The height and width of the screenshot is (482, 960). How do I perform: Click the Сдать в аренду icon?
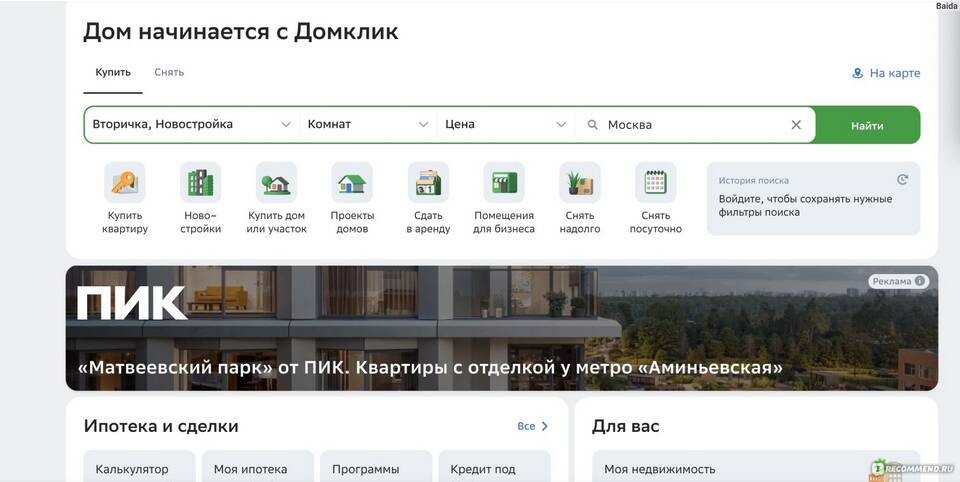[428, 183]
